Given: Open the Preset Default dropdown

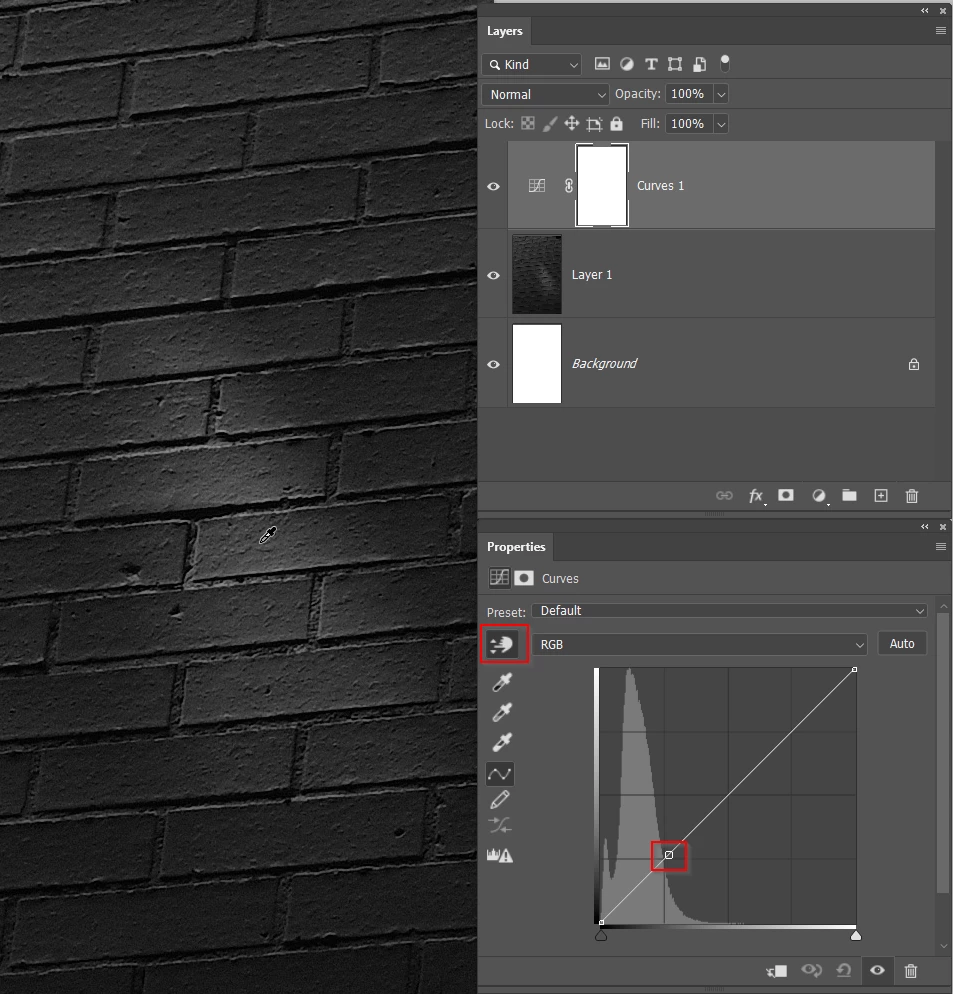Looking at the screenshot, I should tap(730, 610).
